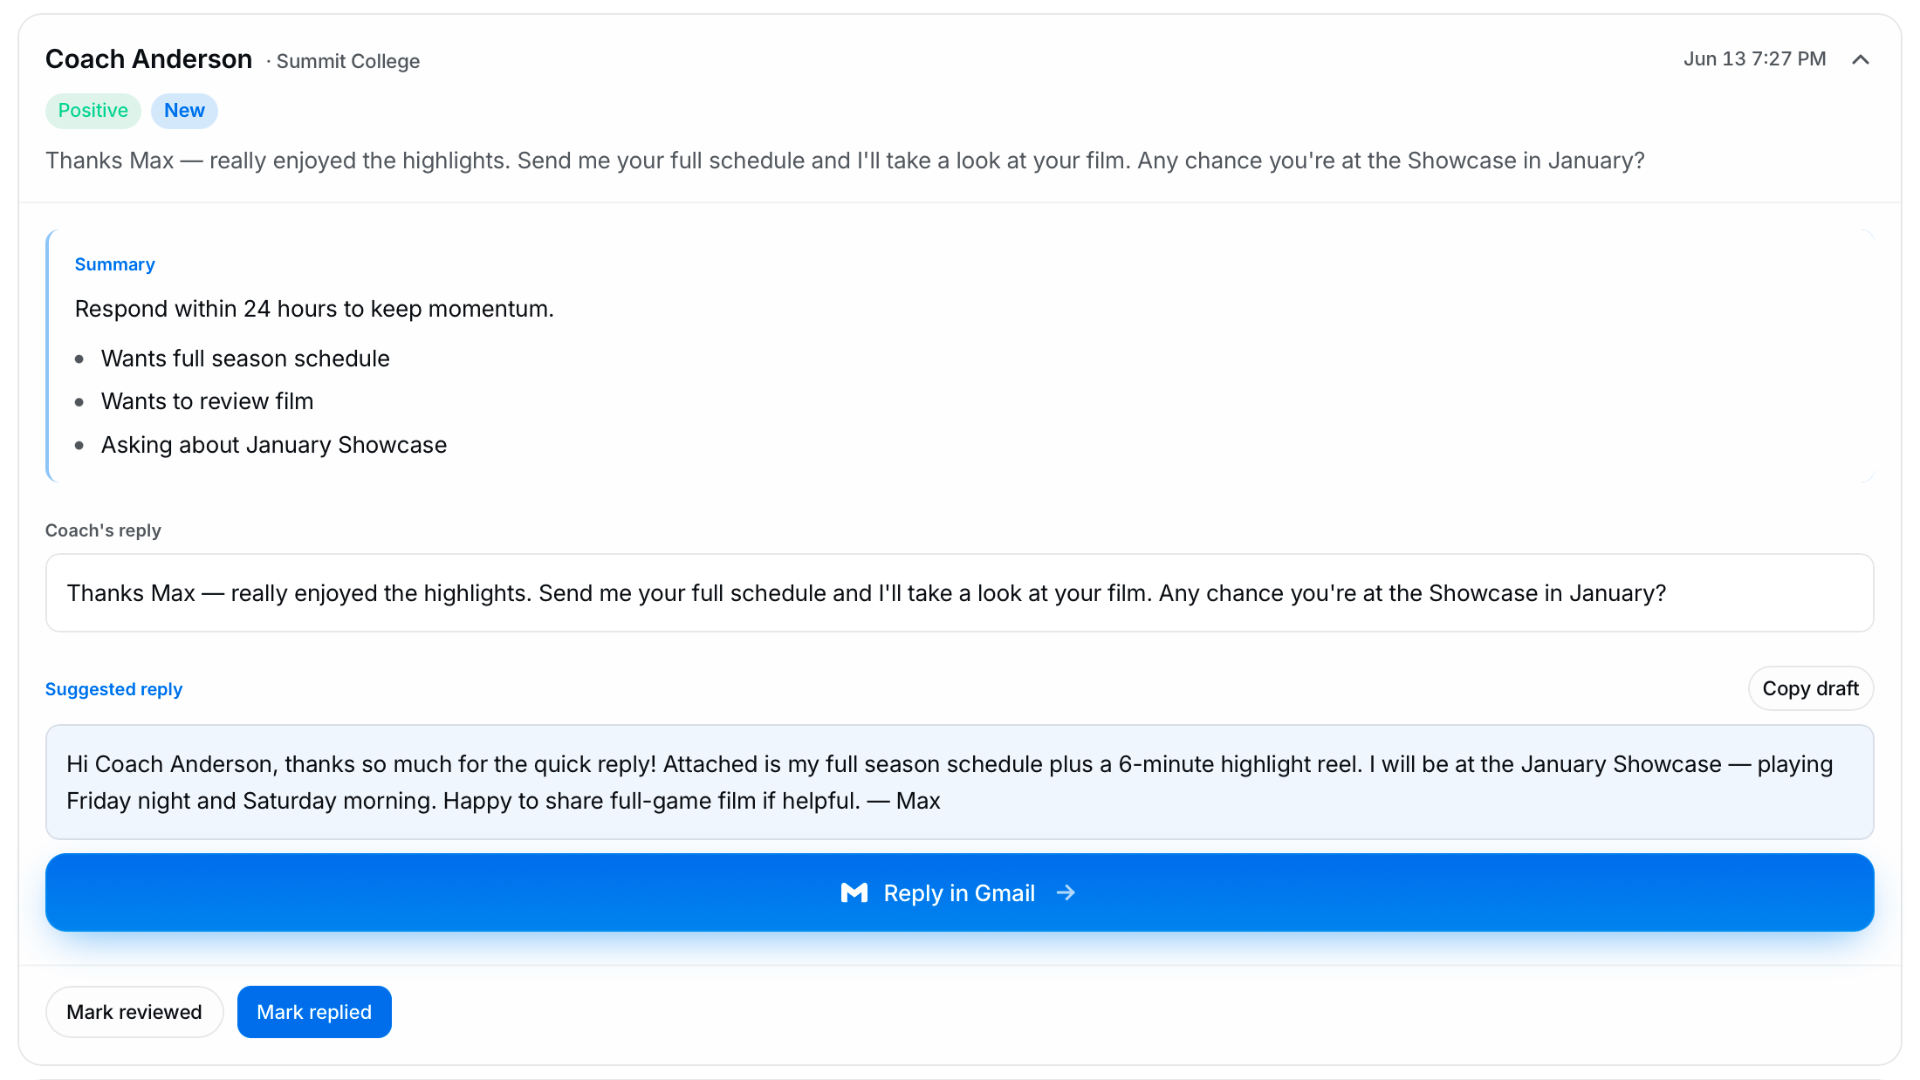Click the Summary heading
The height and width of the screenshot is (1080, 1920).
coord(115,265)
